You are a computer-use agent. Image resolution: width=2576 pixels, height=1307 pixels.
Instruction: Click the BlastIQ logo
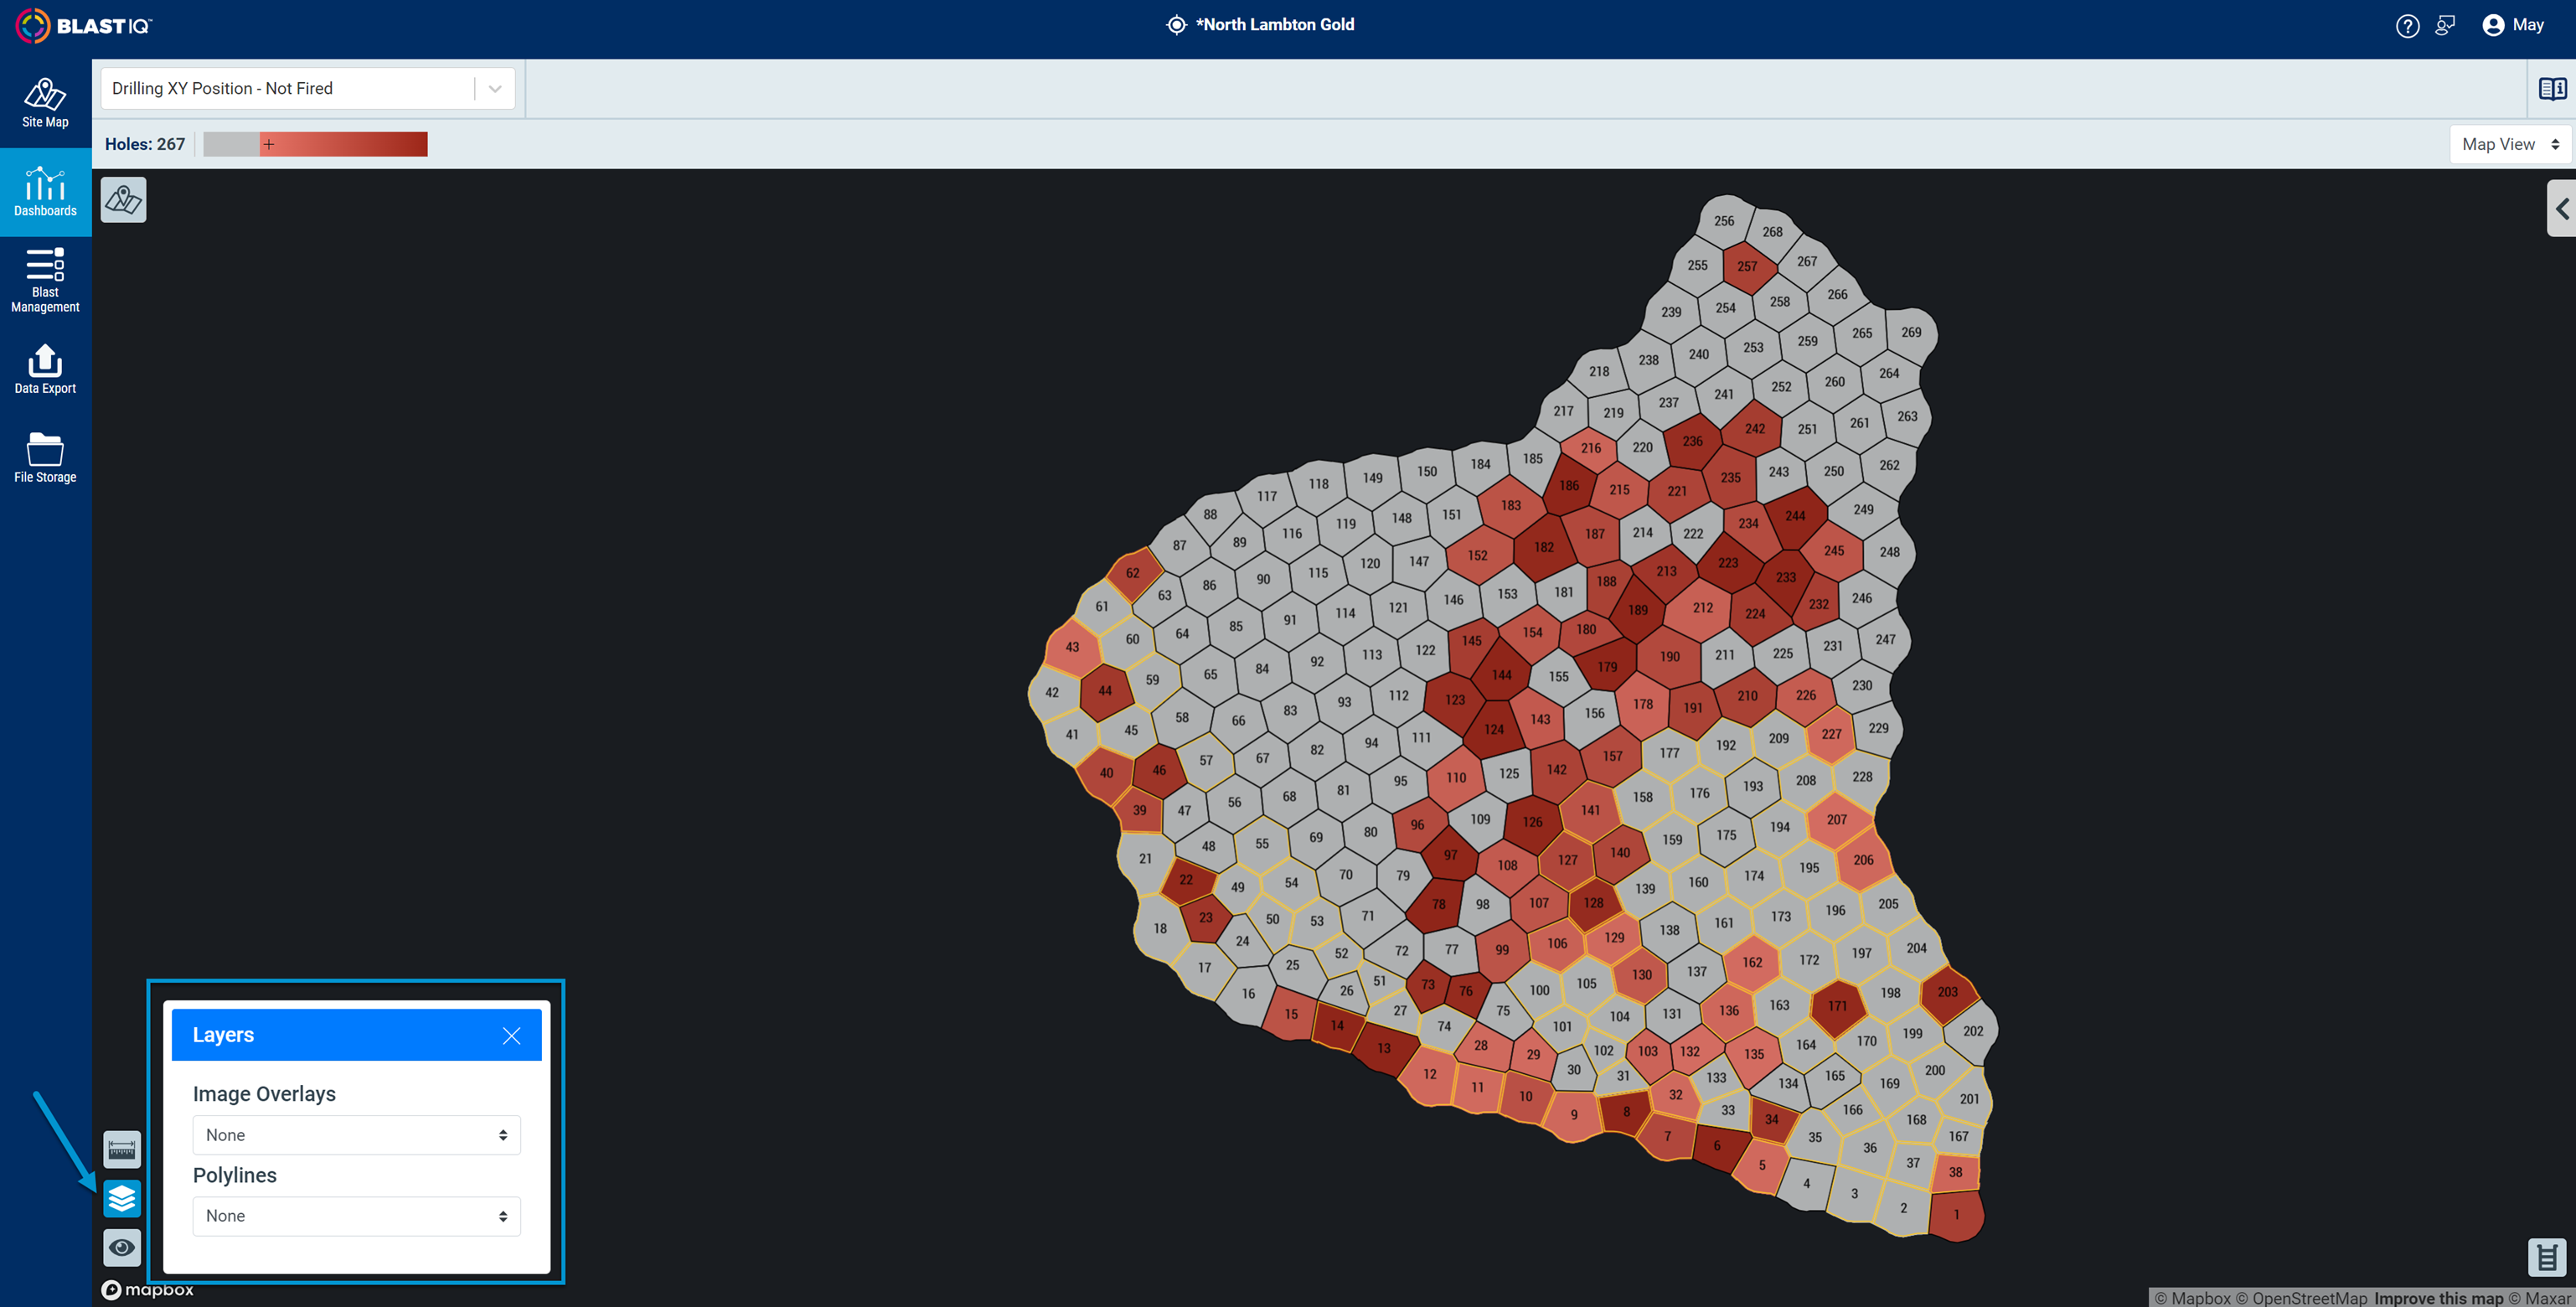[x=84, y=26]
